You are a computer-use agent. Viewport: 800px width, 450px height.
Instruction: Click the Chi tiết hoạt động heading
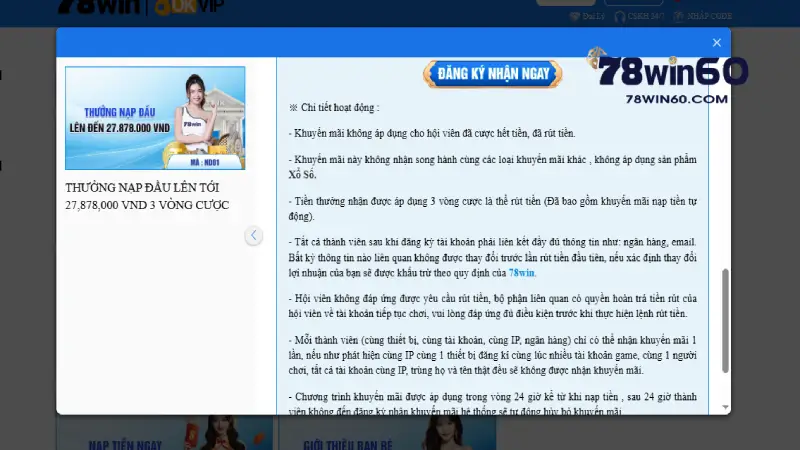pyautogui.click(x=334, y=108)
